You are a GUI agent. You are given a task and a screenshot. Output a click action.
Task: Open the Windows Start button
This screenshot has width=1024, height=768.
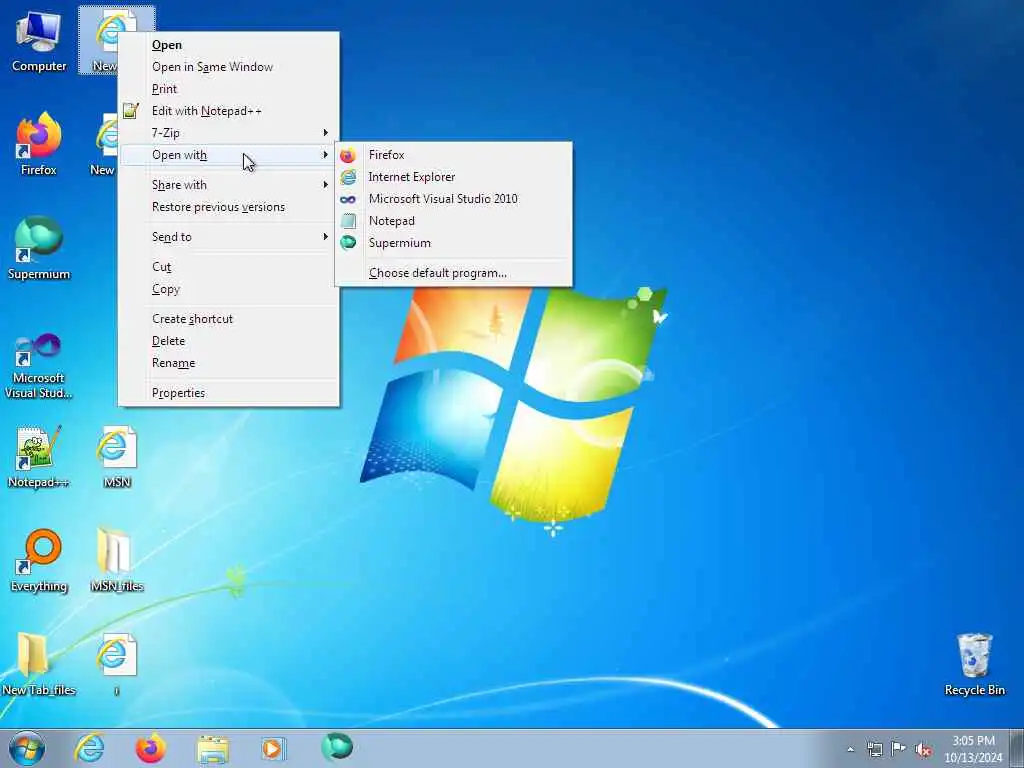tap(27, 748)
